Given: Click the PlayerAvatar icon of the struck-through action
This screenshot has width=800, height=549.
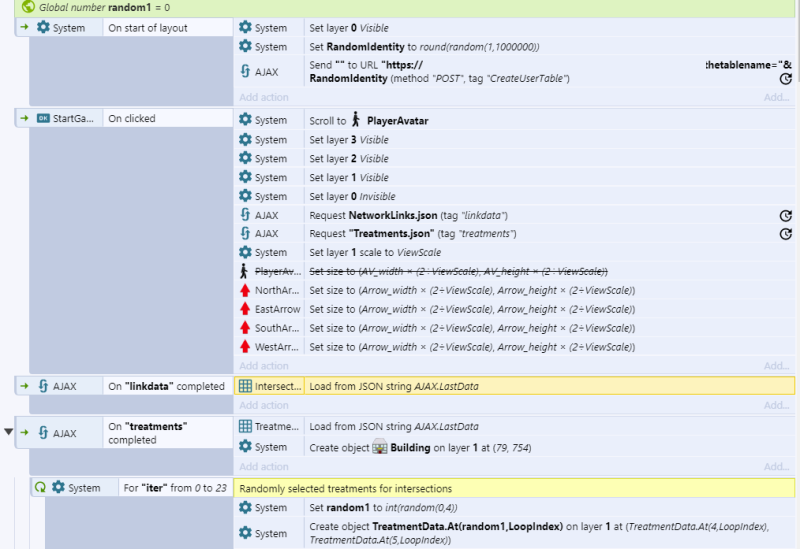Looking at the screenshot, I should coord(245,271).
